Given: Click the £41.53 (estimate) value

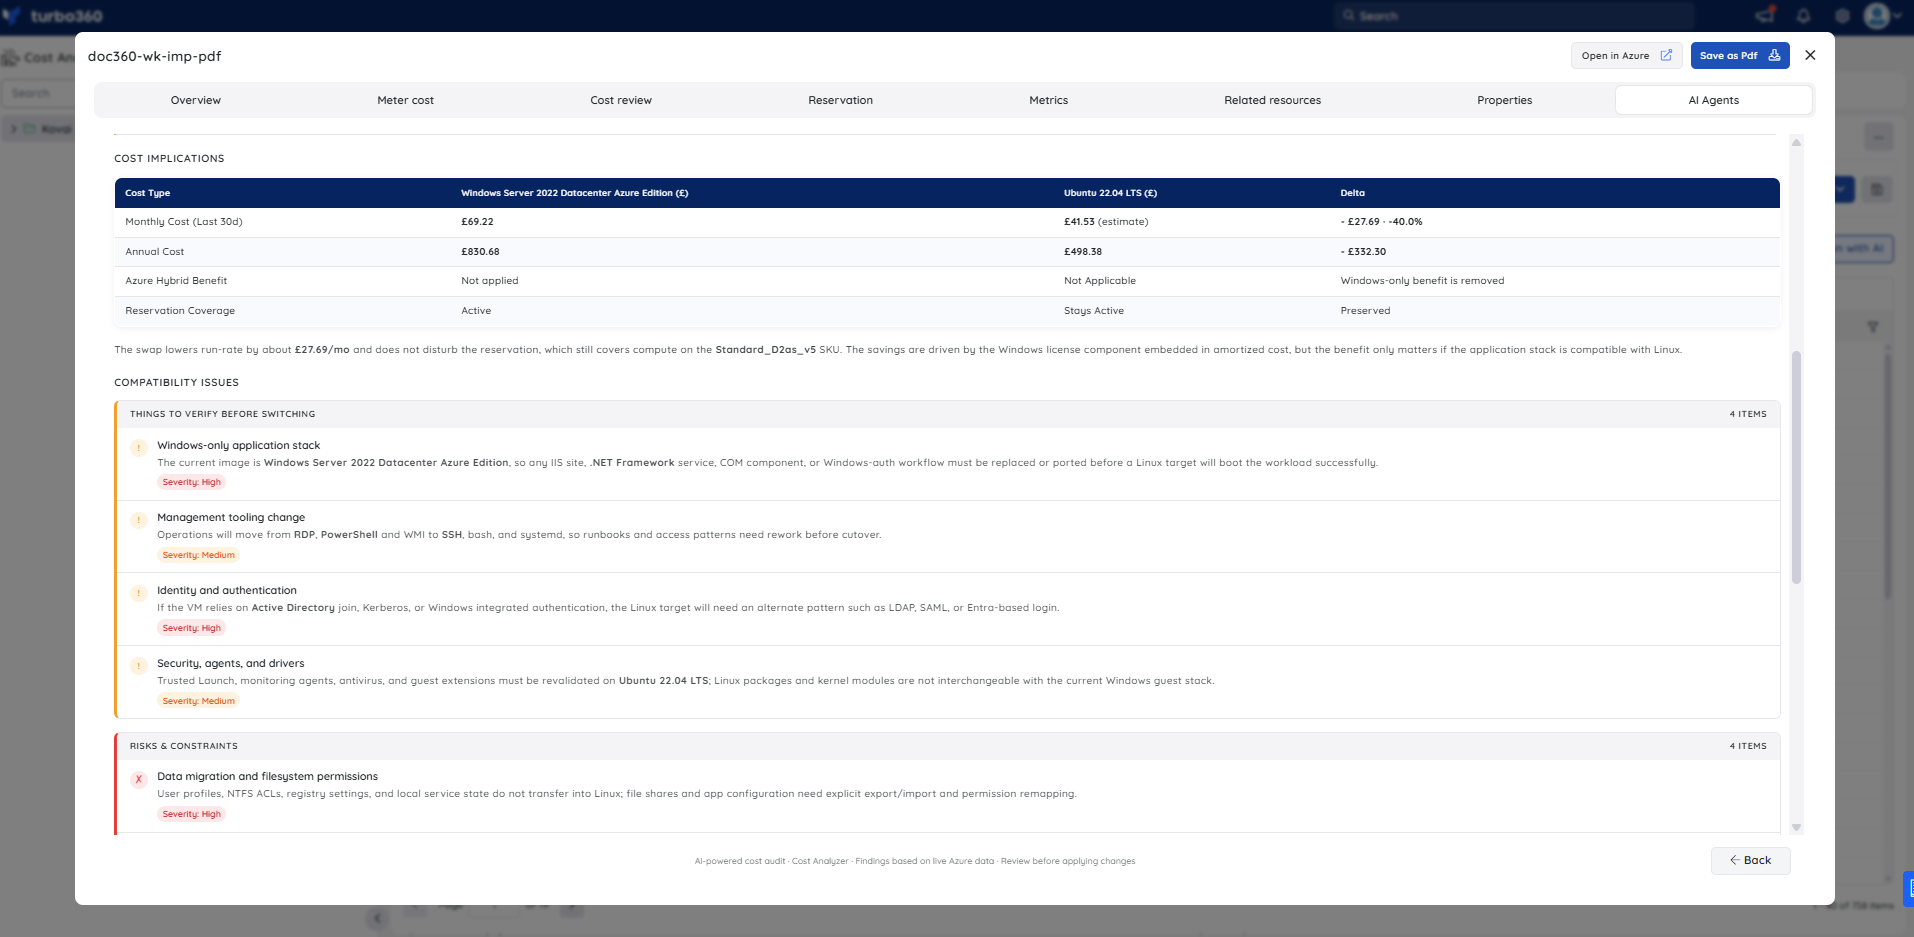Looking at the screenshot, I should [x=1106, y=222].
